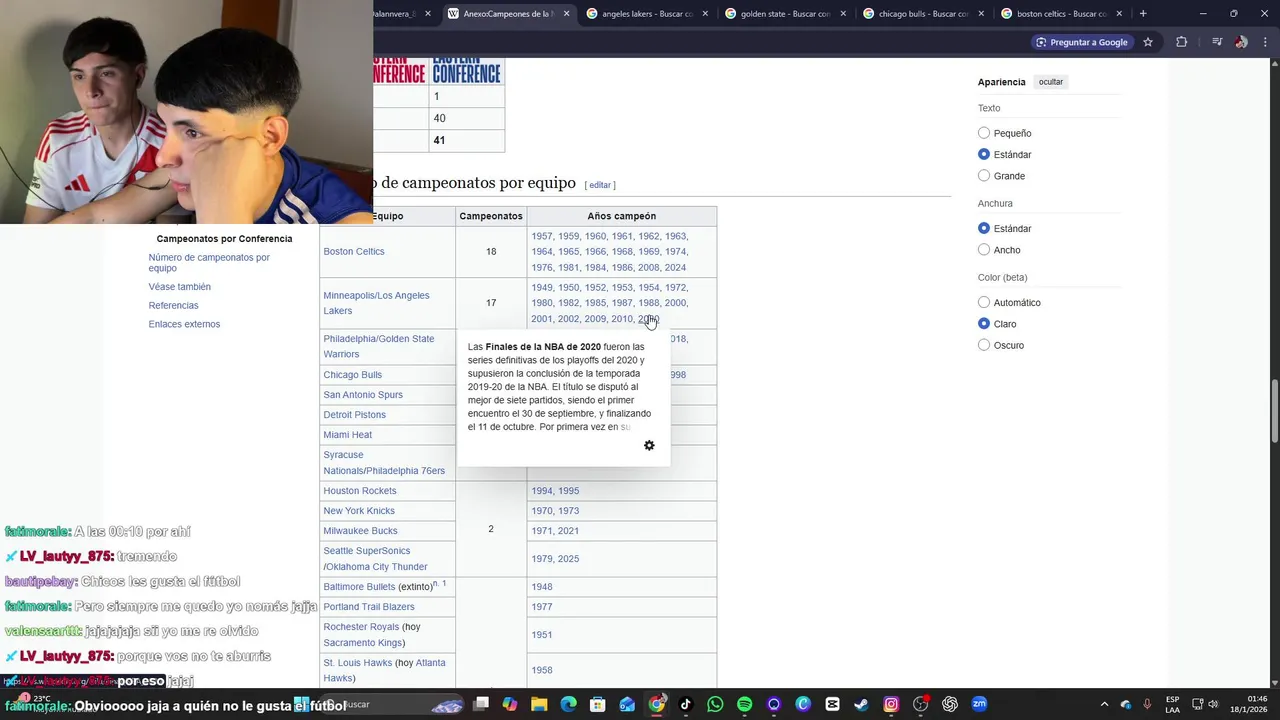The image size is (1280, 720).
Task: Bookmark this page with the star icon
Action: (1148, 42)
